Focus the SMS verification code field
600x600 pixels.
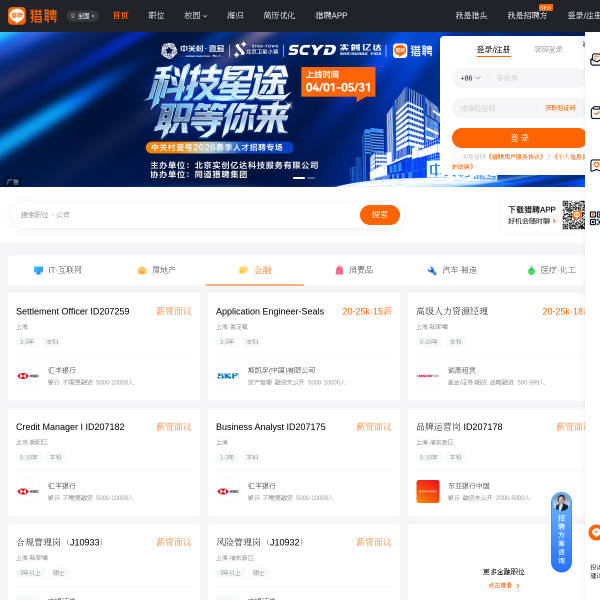coord(496,108)
